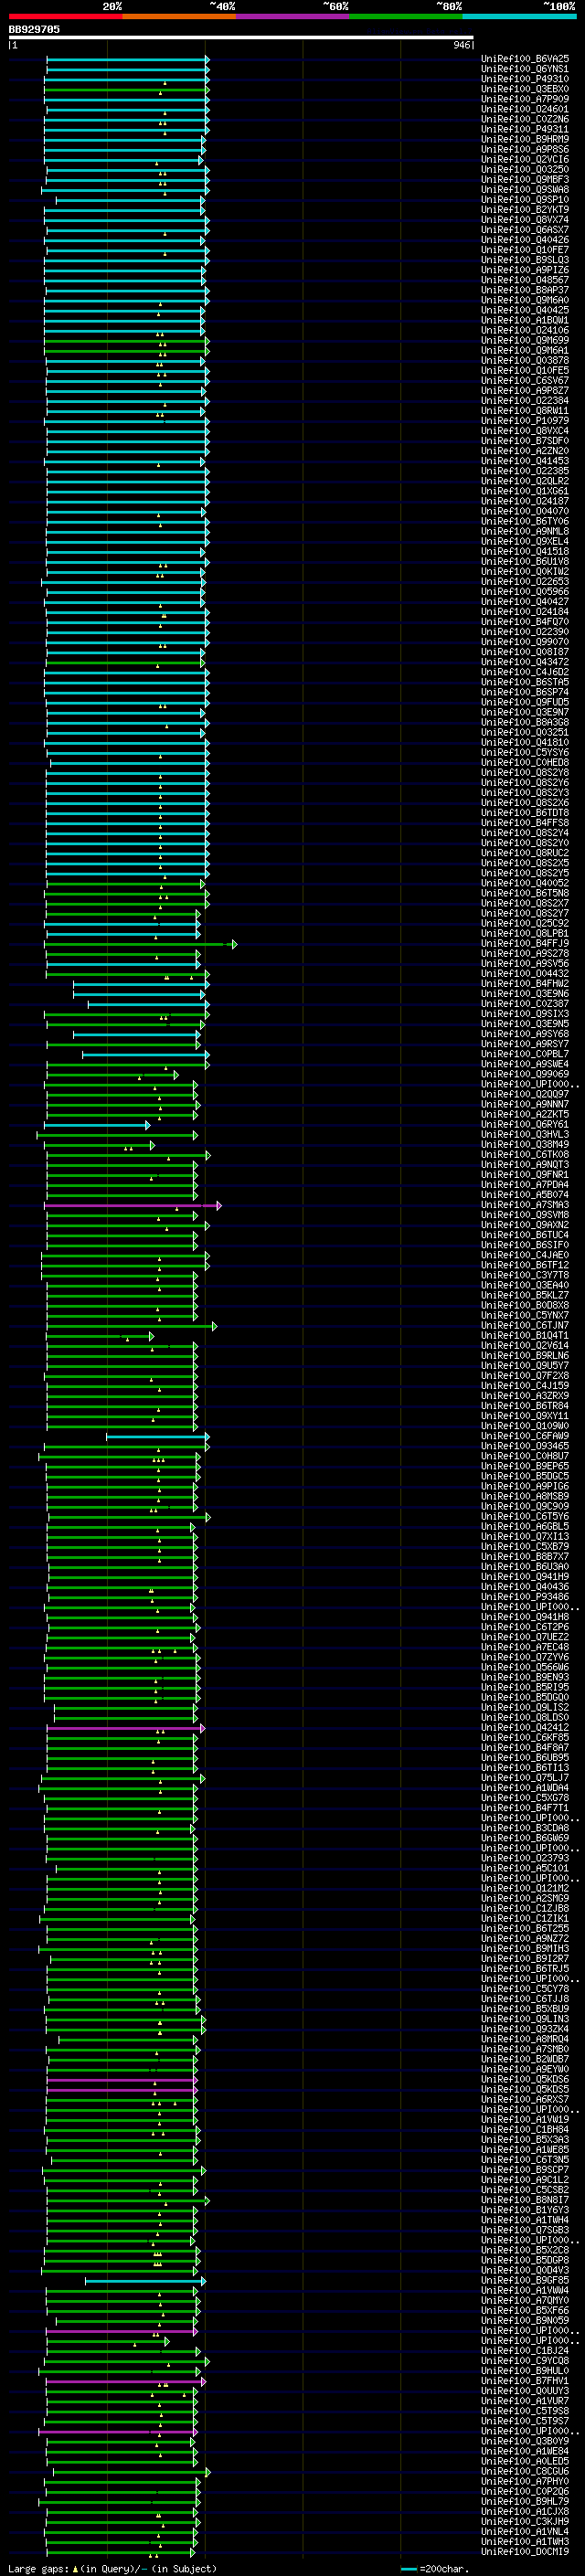Select hit label UniRef100_Q2VCI6
585x2576 pixels.
[525, 159]
